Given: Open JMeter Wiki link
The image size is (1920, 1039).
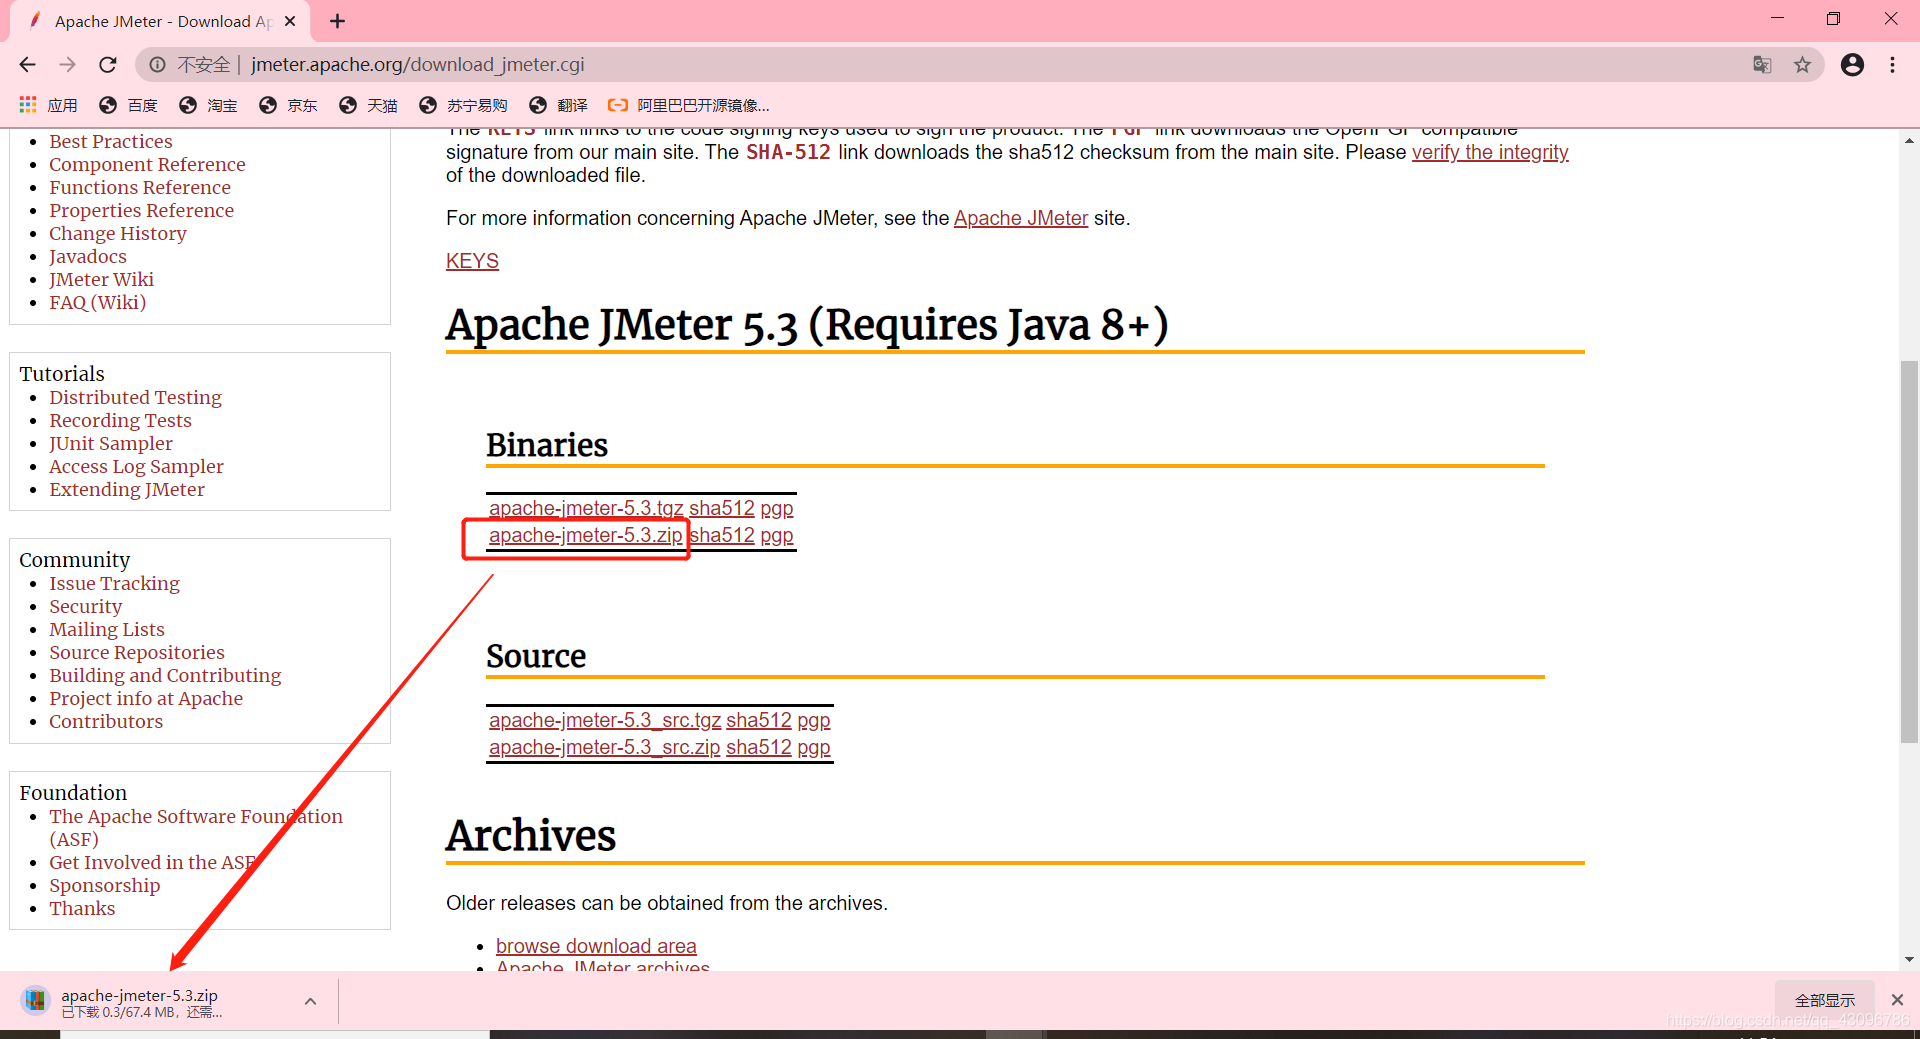Looking at the screenshot, I should [102, 279].
